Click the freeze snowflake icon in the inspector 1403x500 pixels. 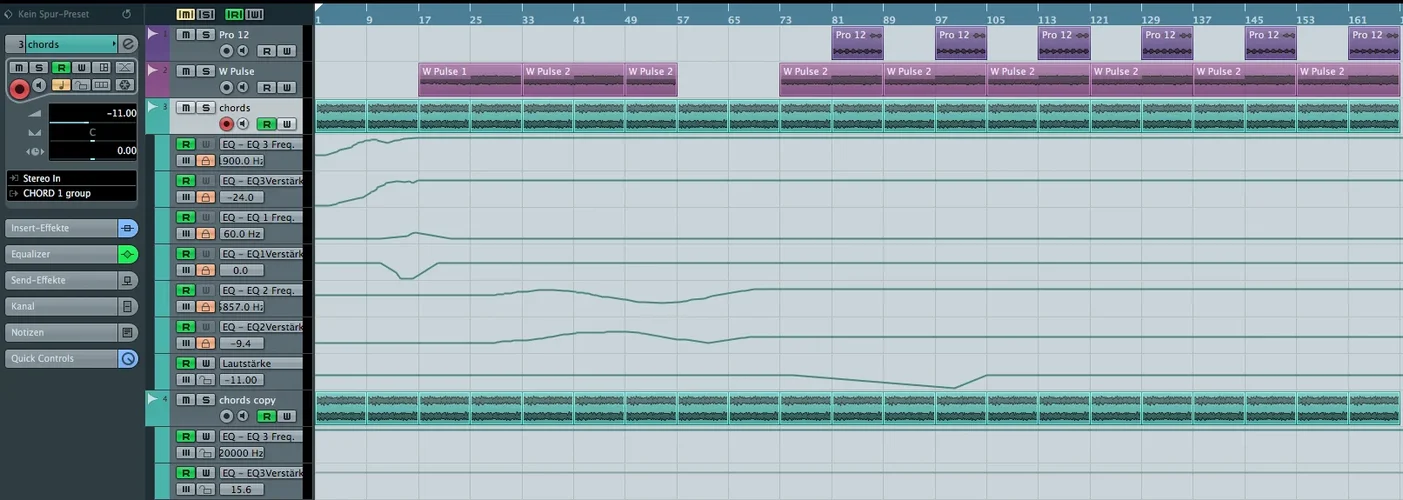(x=125, y=85)
